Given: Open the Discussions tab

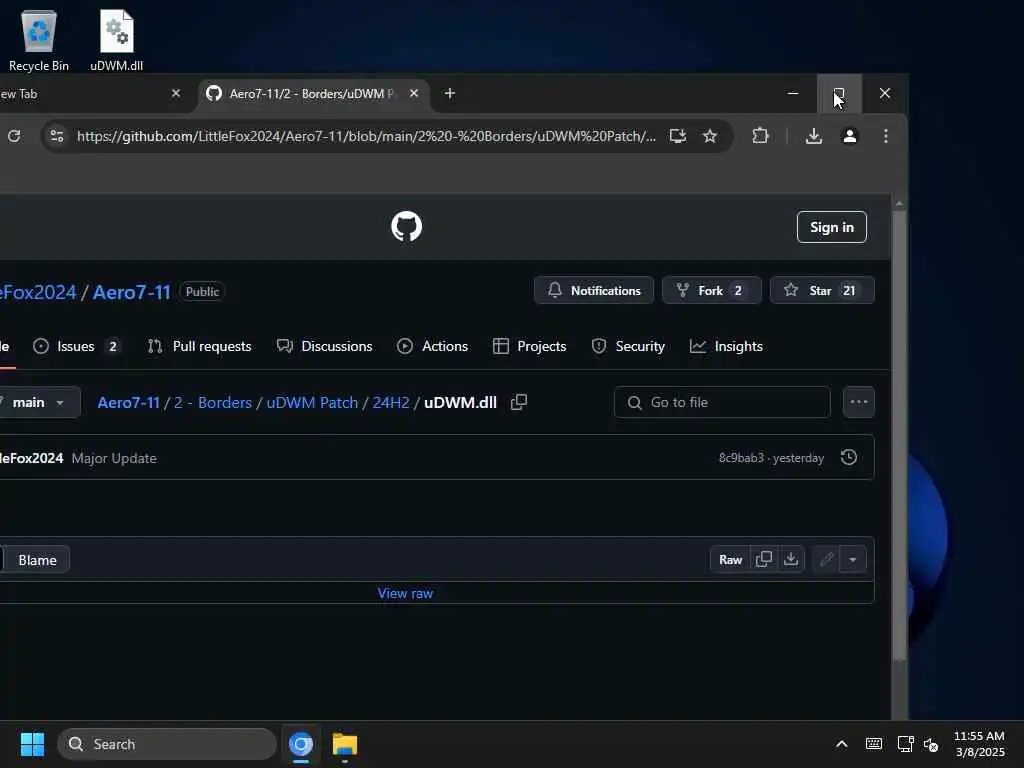Looking at the screenshot, I should [x=325, y=346].
